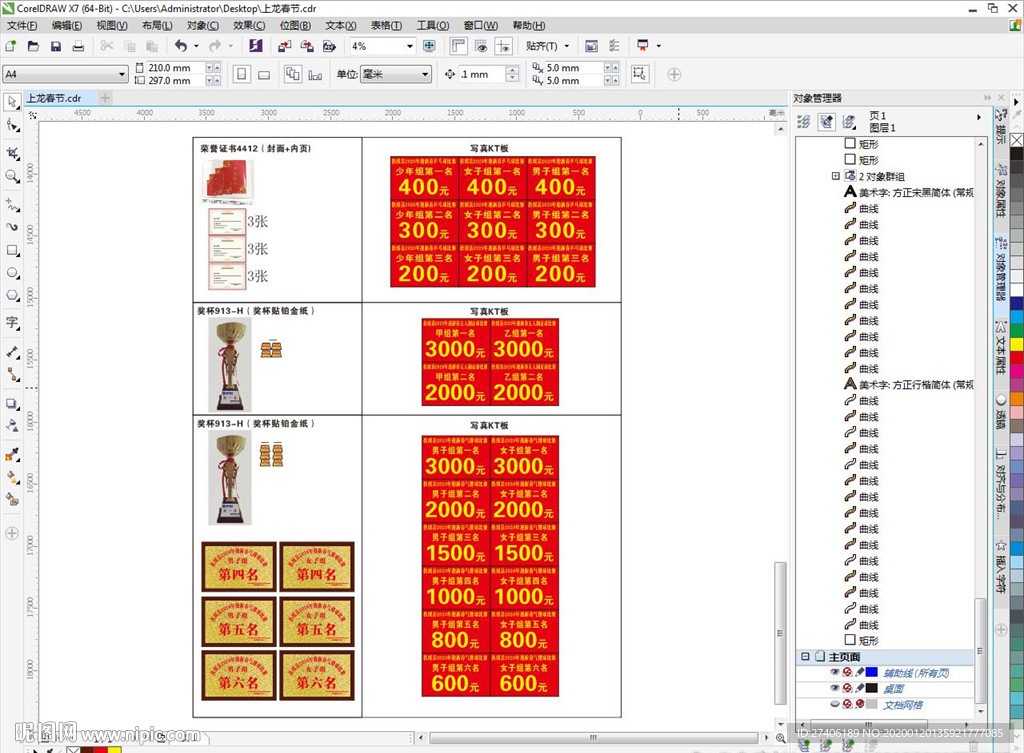
Task: Toggle the show guidelines icon
Action: (x=504, y=46)
